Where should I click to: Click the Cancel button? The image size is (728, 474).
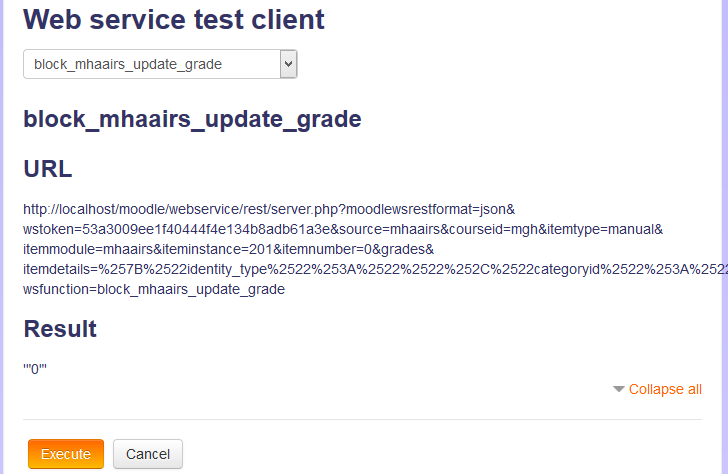148,454
